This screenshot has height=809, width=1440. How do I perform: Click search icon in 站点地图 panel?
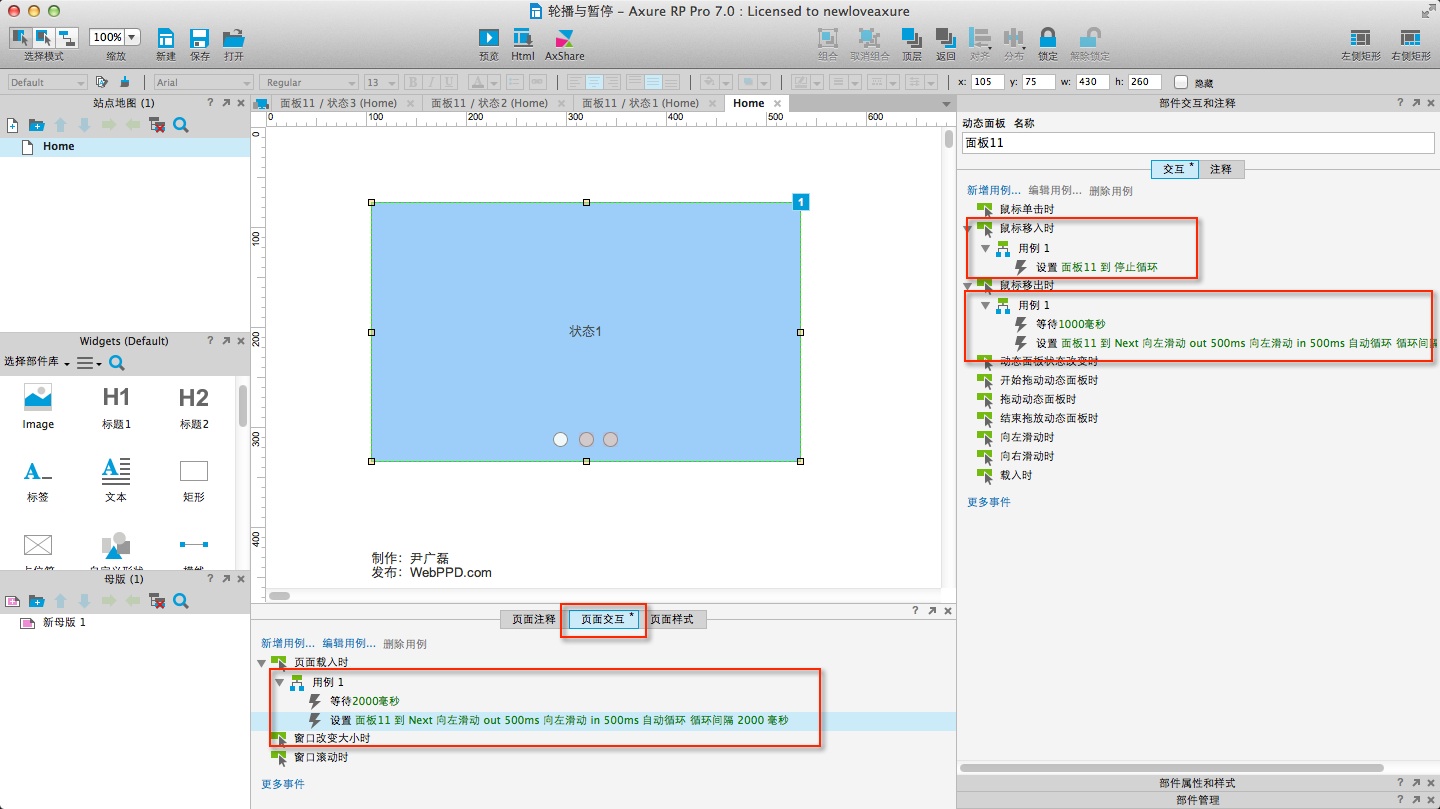[x=181, y=125]
